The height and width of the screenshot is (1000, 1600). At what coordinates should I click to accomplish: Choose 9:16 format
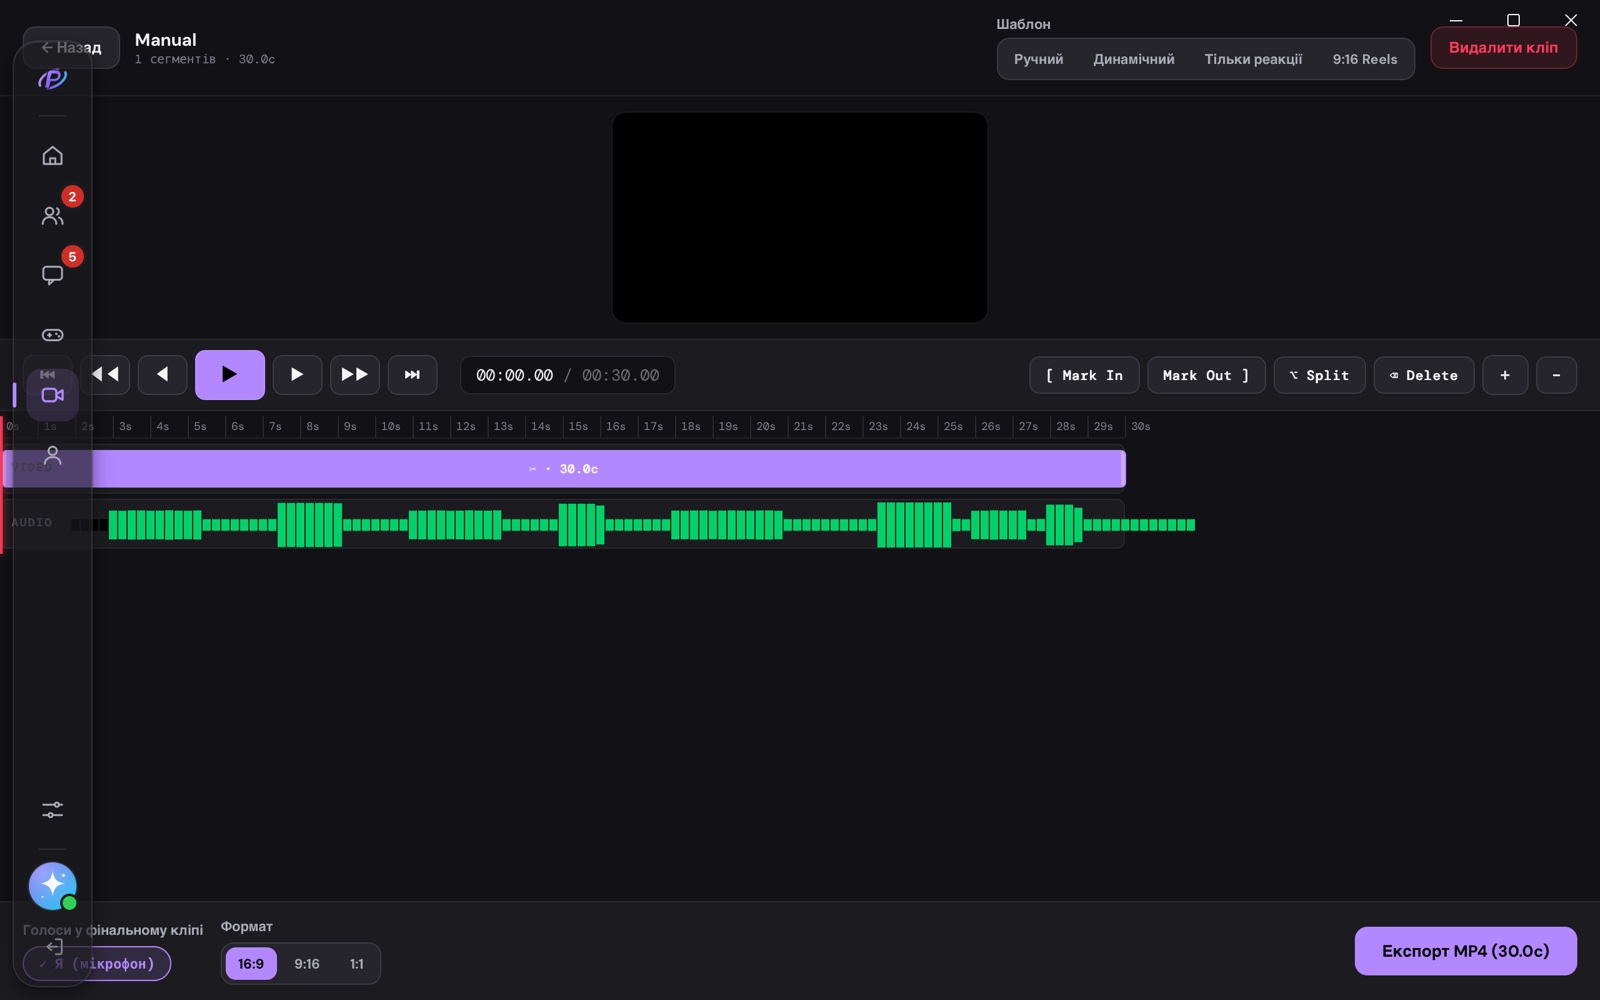(x=307, y=964)
